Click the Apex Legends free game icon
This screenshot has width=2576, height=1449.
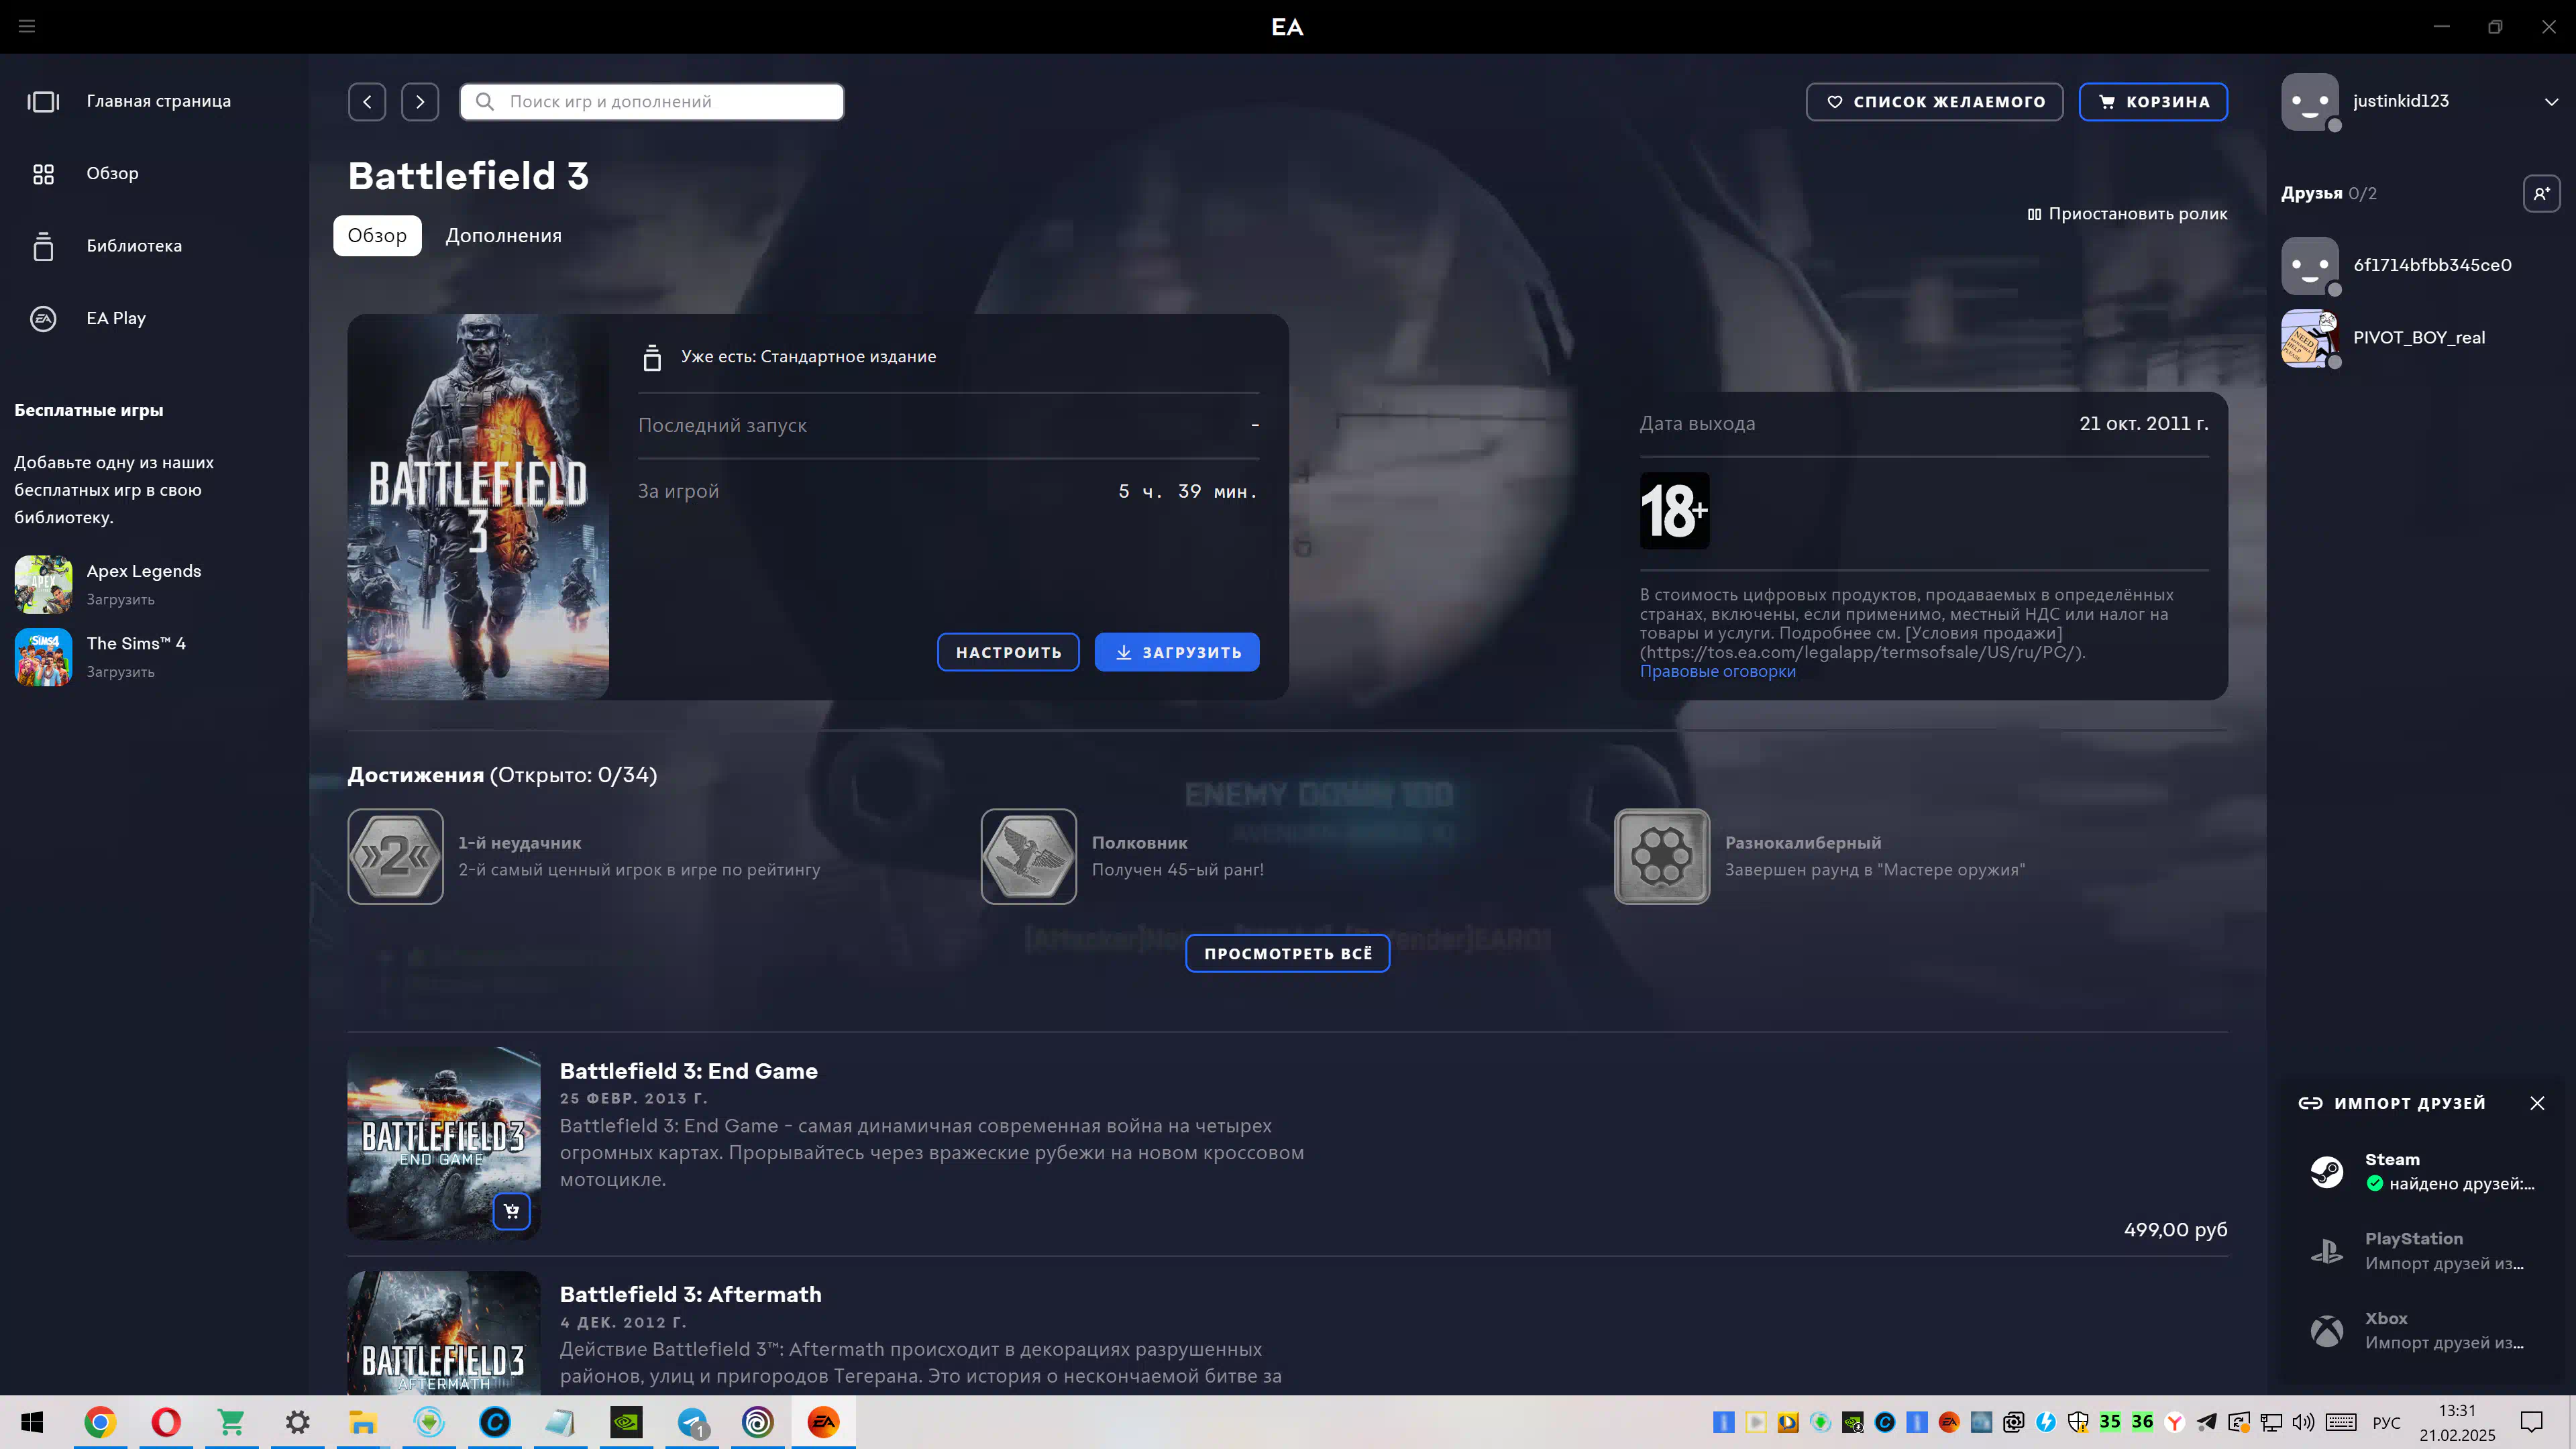[43, 584]
